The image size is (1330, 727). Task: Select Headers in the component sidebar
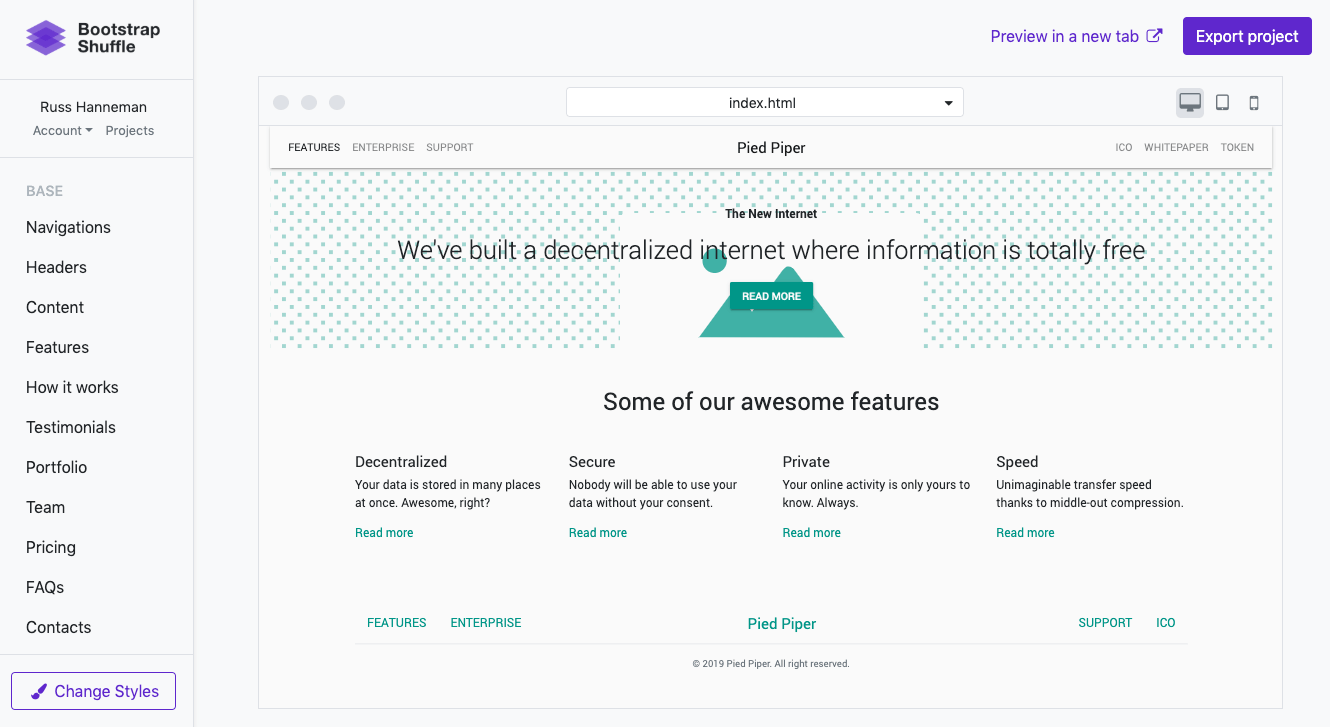56,267
